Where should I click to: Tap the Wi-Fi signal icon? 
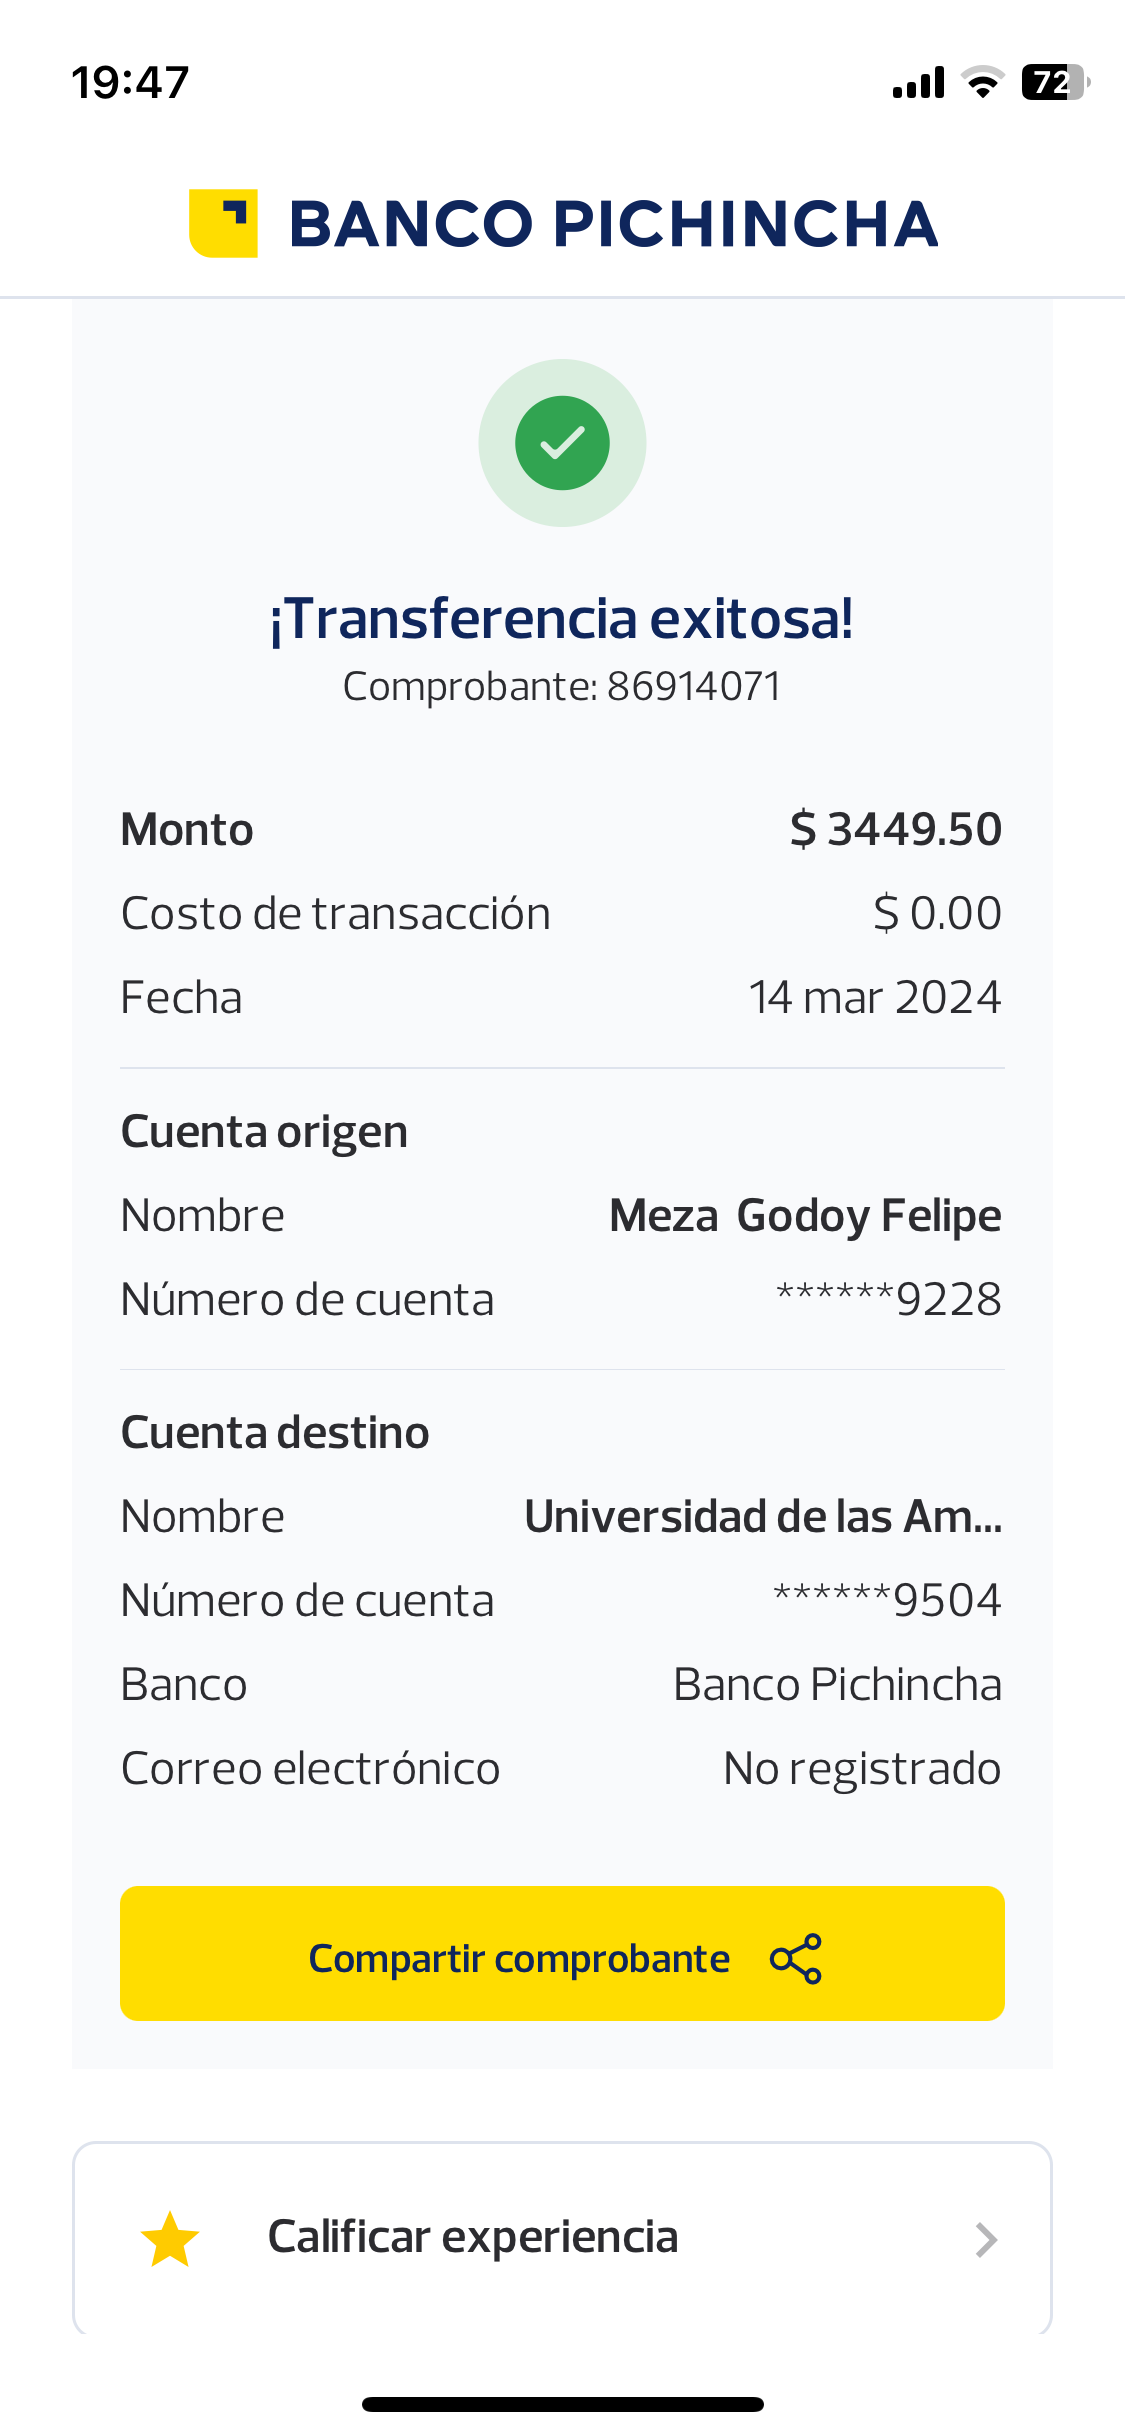pyautogui.click(x=982, y=82)
